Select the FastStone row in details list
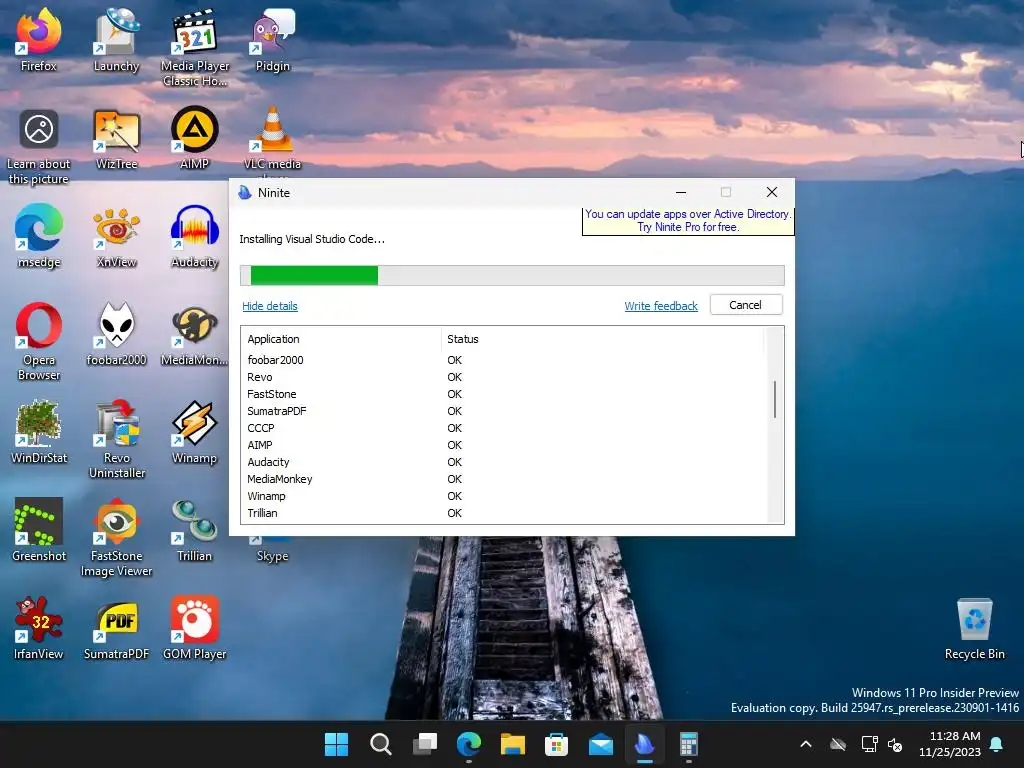The height and width of the screenshot is (768, 1024). 503,394
